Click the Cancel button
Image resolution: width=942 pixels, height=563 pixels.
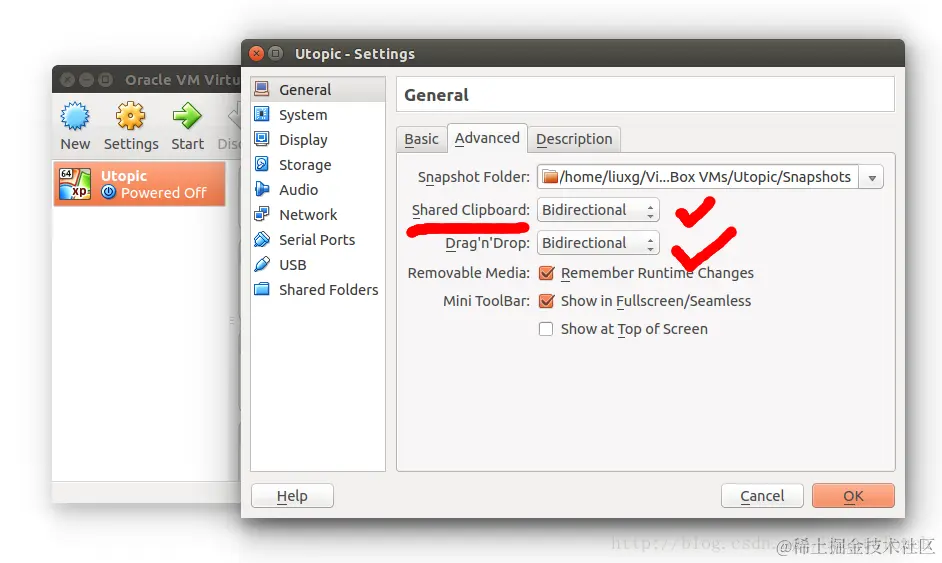tap(762, 496)
